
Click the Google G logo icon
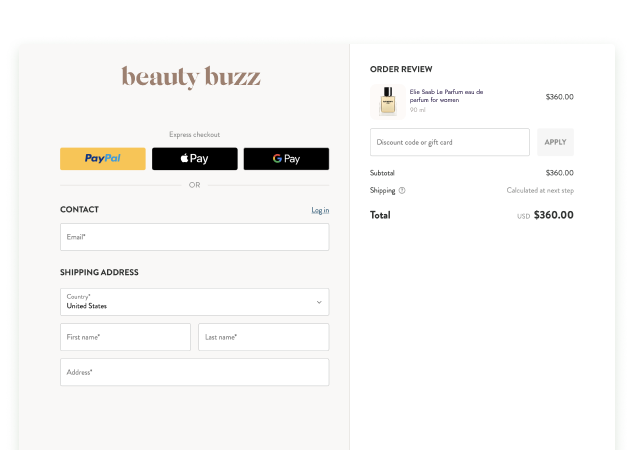point(277,158)
